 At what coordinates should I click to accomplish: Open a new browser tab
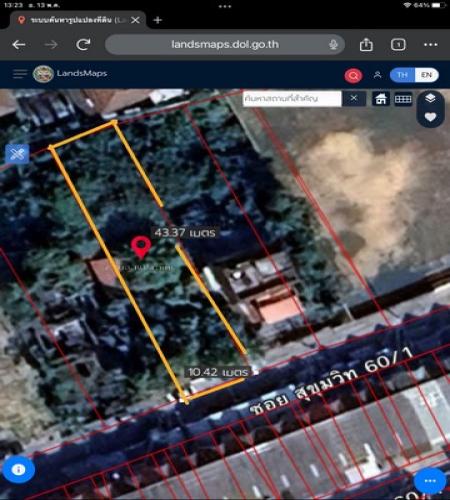point(158,20)
